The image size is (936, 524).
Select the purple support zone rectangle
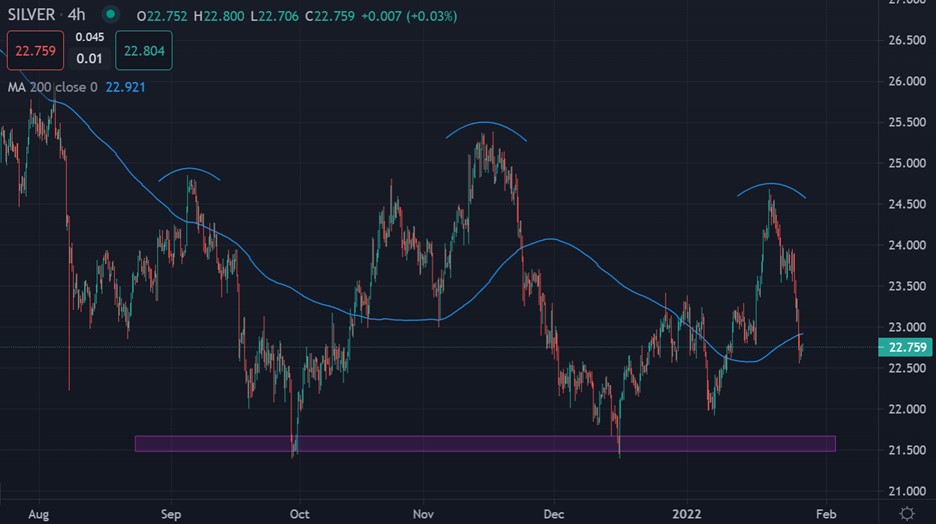(484, 443)
